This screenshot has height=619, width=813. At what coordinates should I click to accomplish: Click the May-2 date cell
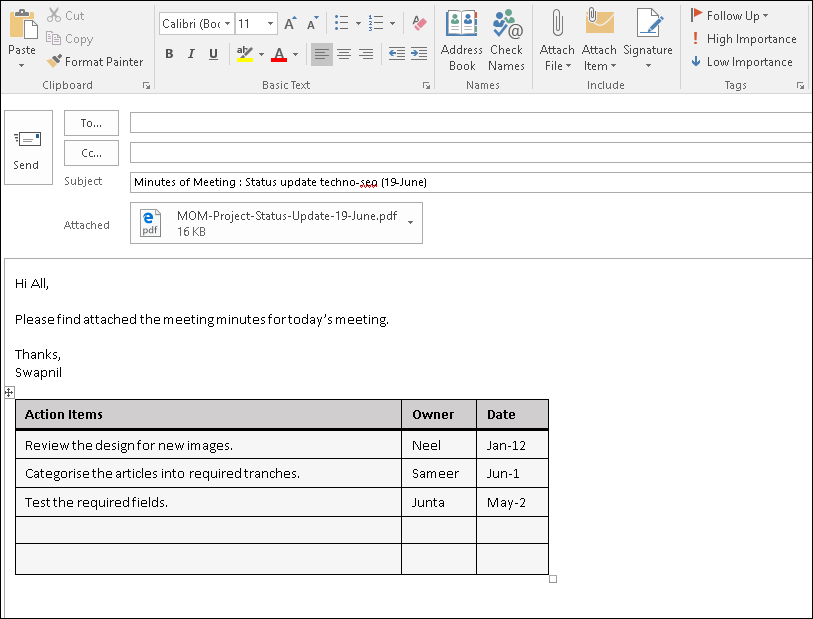(512, 502)
